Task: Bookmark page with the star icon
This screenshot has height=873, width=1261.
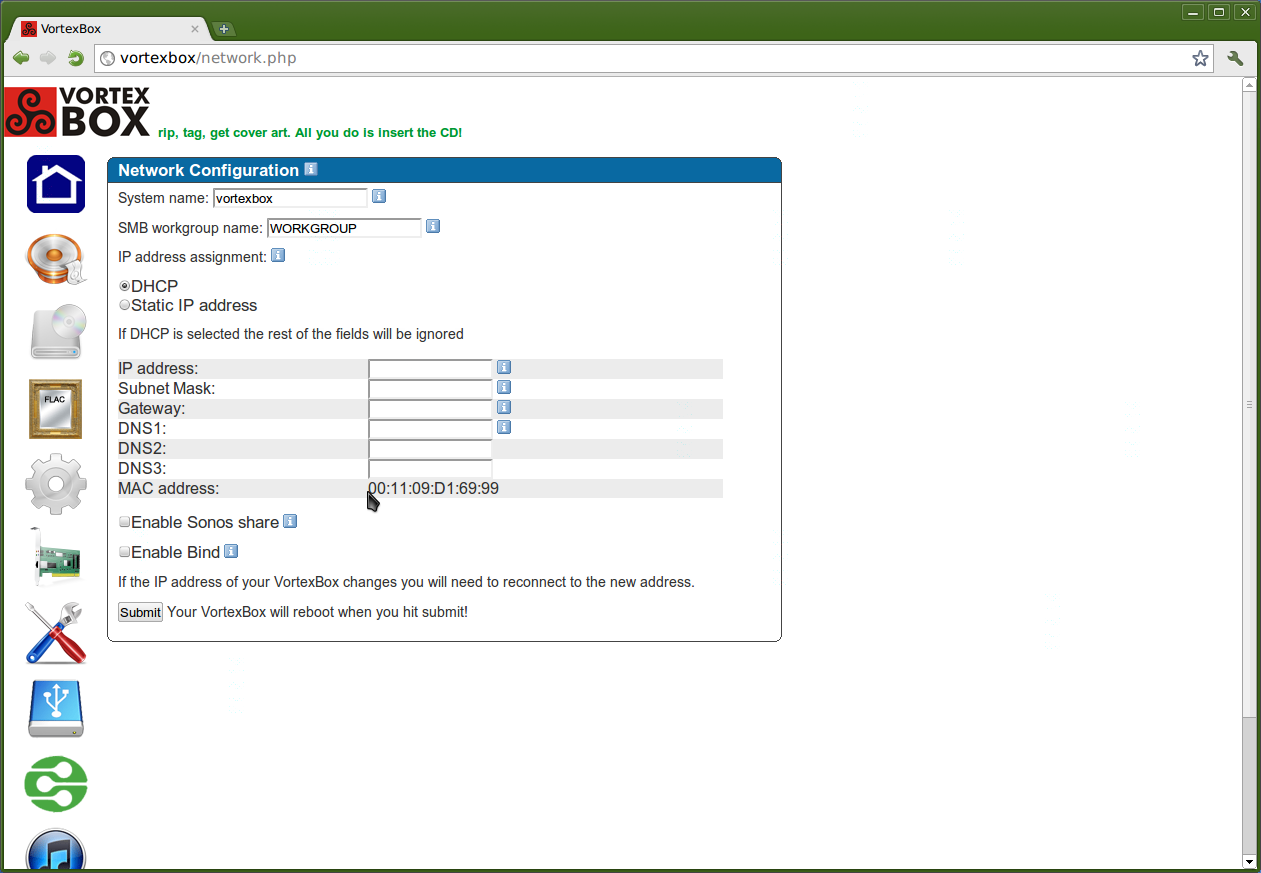Action: coord(1200,58)
